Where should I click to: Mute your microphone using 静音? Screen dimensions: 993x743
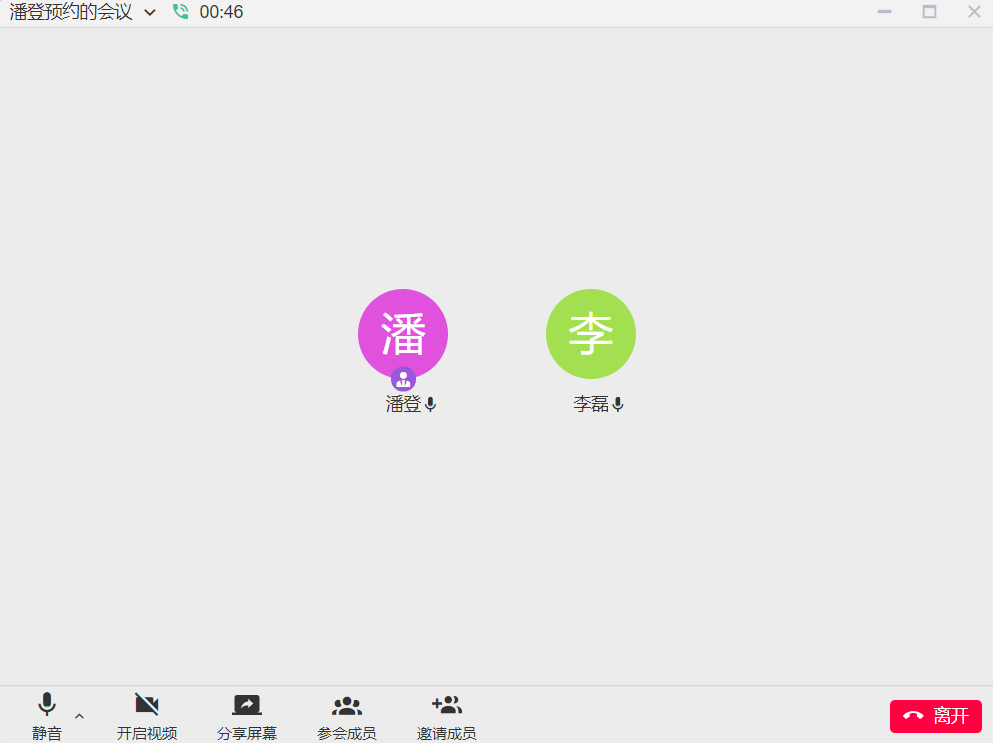[47, 715]
